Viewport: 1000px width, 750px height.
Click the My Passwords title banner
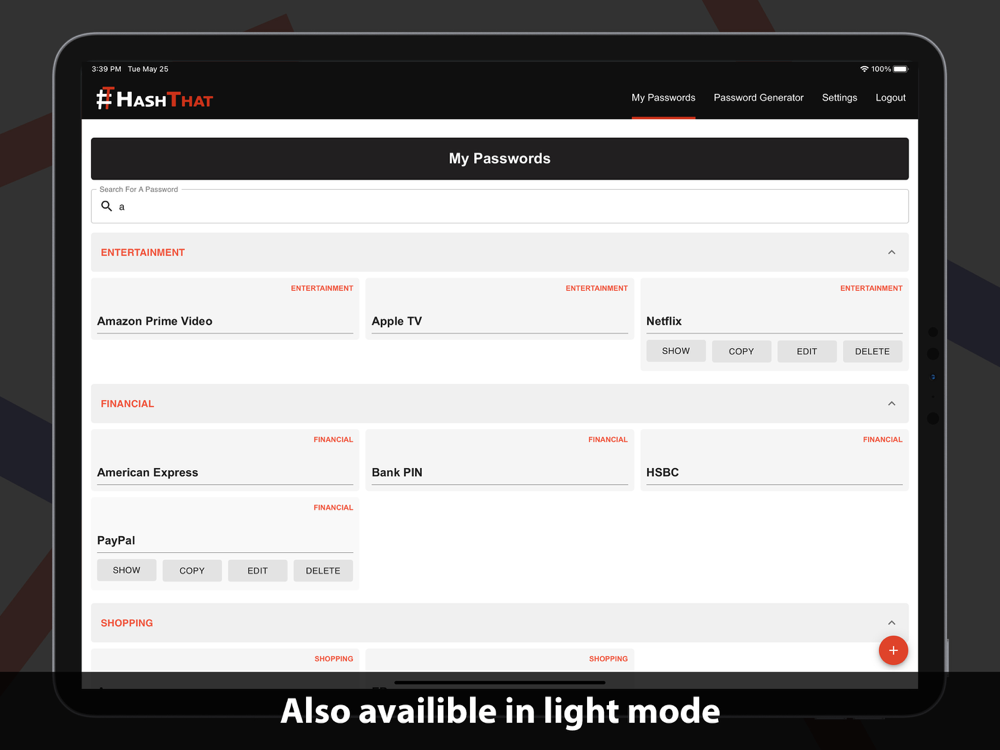[x=500, y=159]
